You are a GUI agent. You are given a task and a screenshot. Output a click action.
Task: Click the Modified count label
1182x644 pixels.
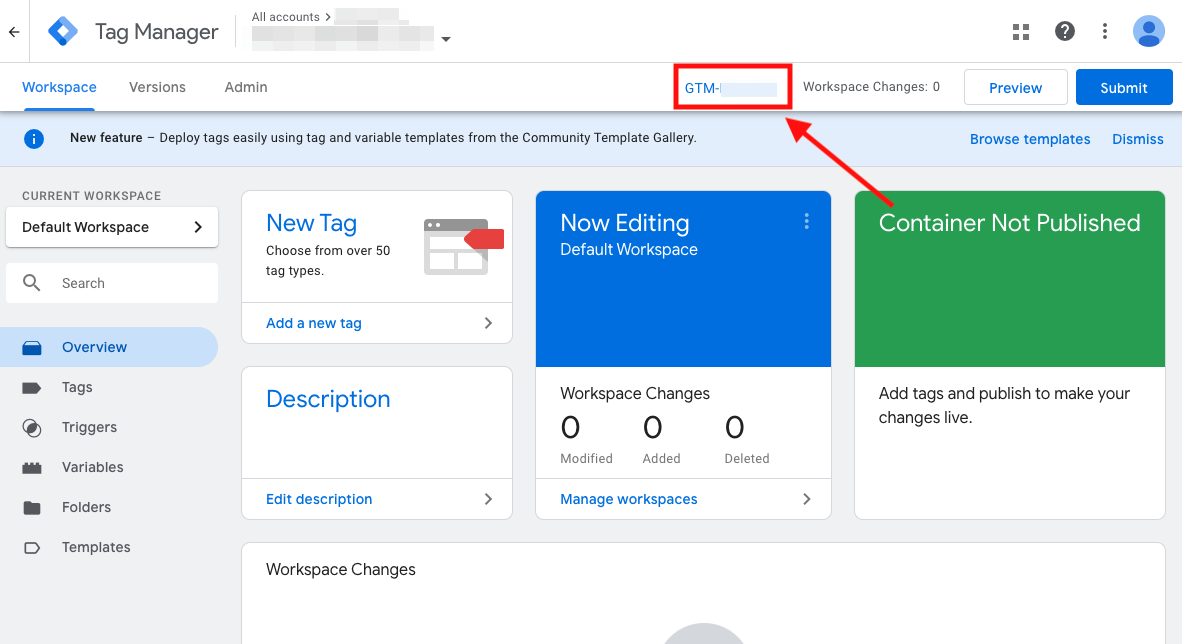coord(586,458)
